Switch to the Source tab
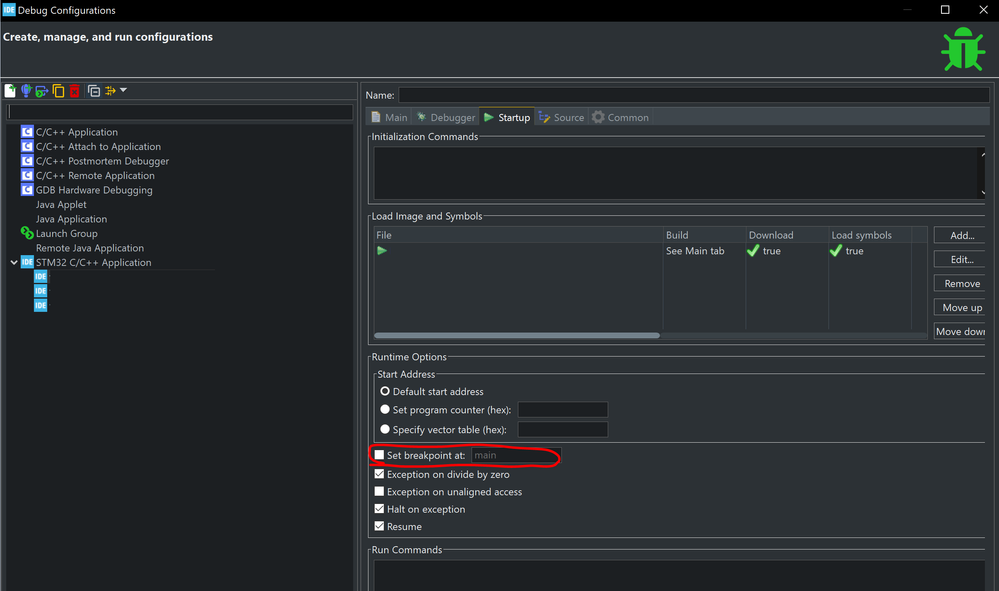The height and width of the screenshot is (591, 999). pos(561,117)
